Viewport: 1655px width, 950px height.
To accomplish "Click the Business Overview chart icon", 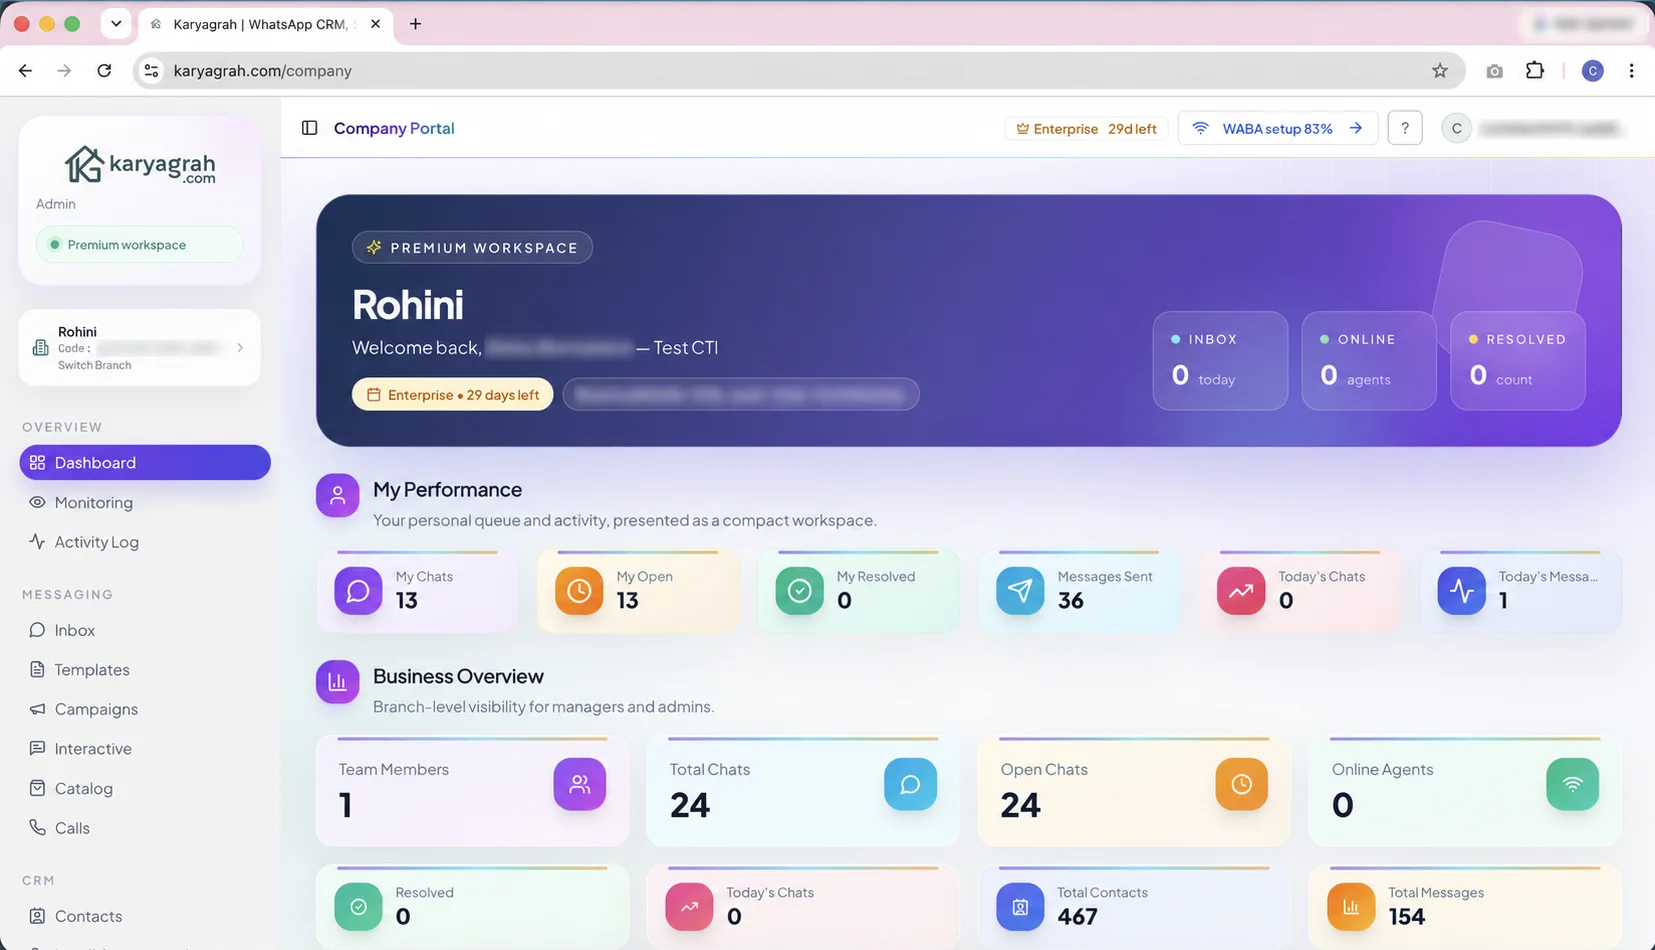I will pyautogui.click(x=338, y=682).
